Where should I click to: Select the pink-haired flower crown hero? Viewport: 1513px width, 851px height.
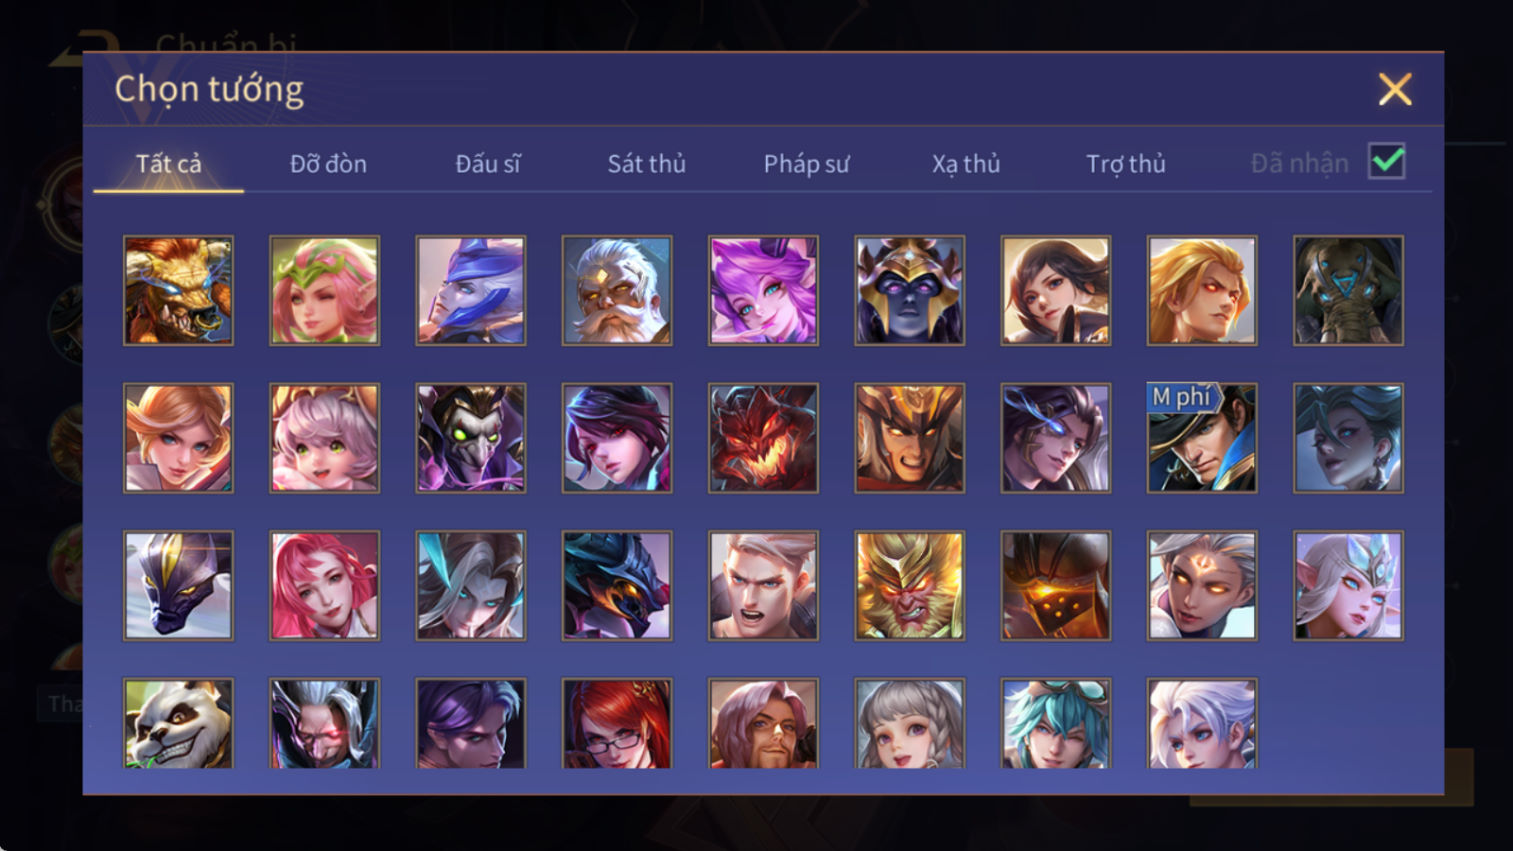[324, 291]
